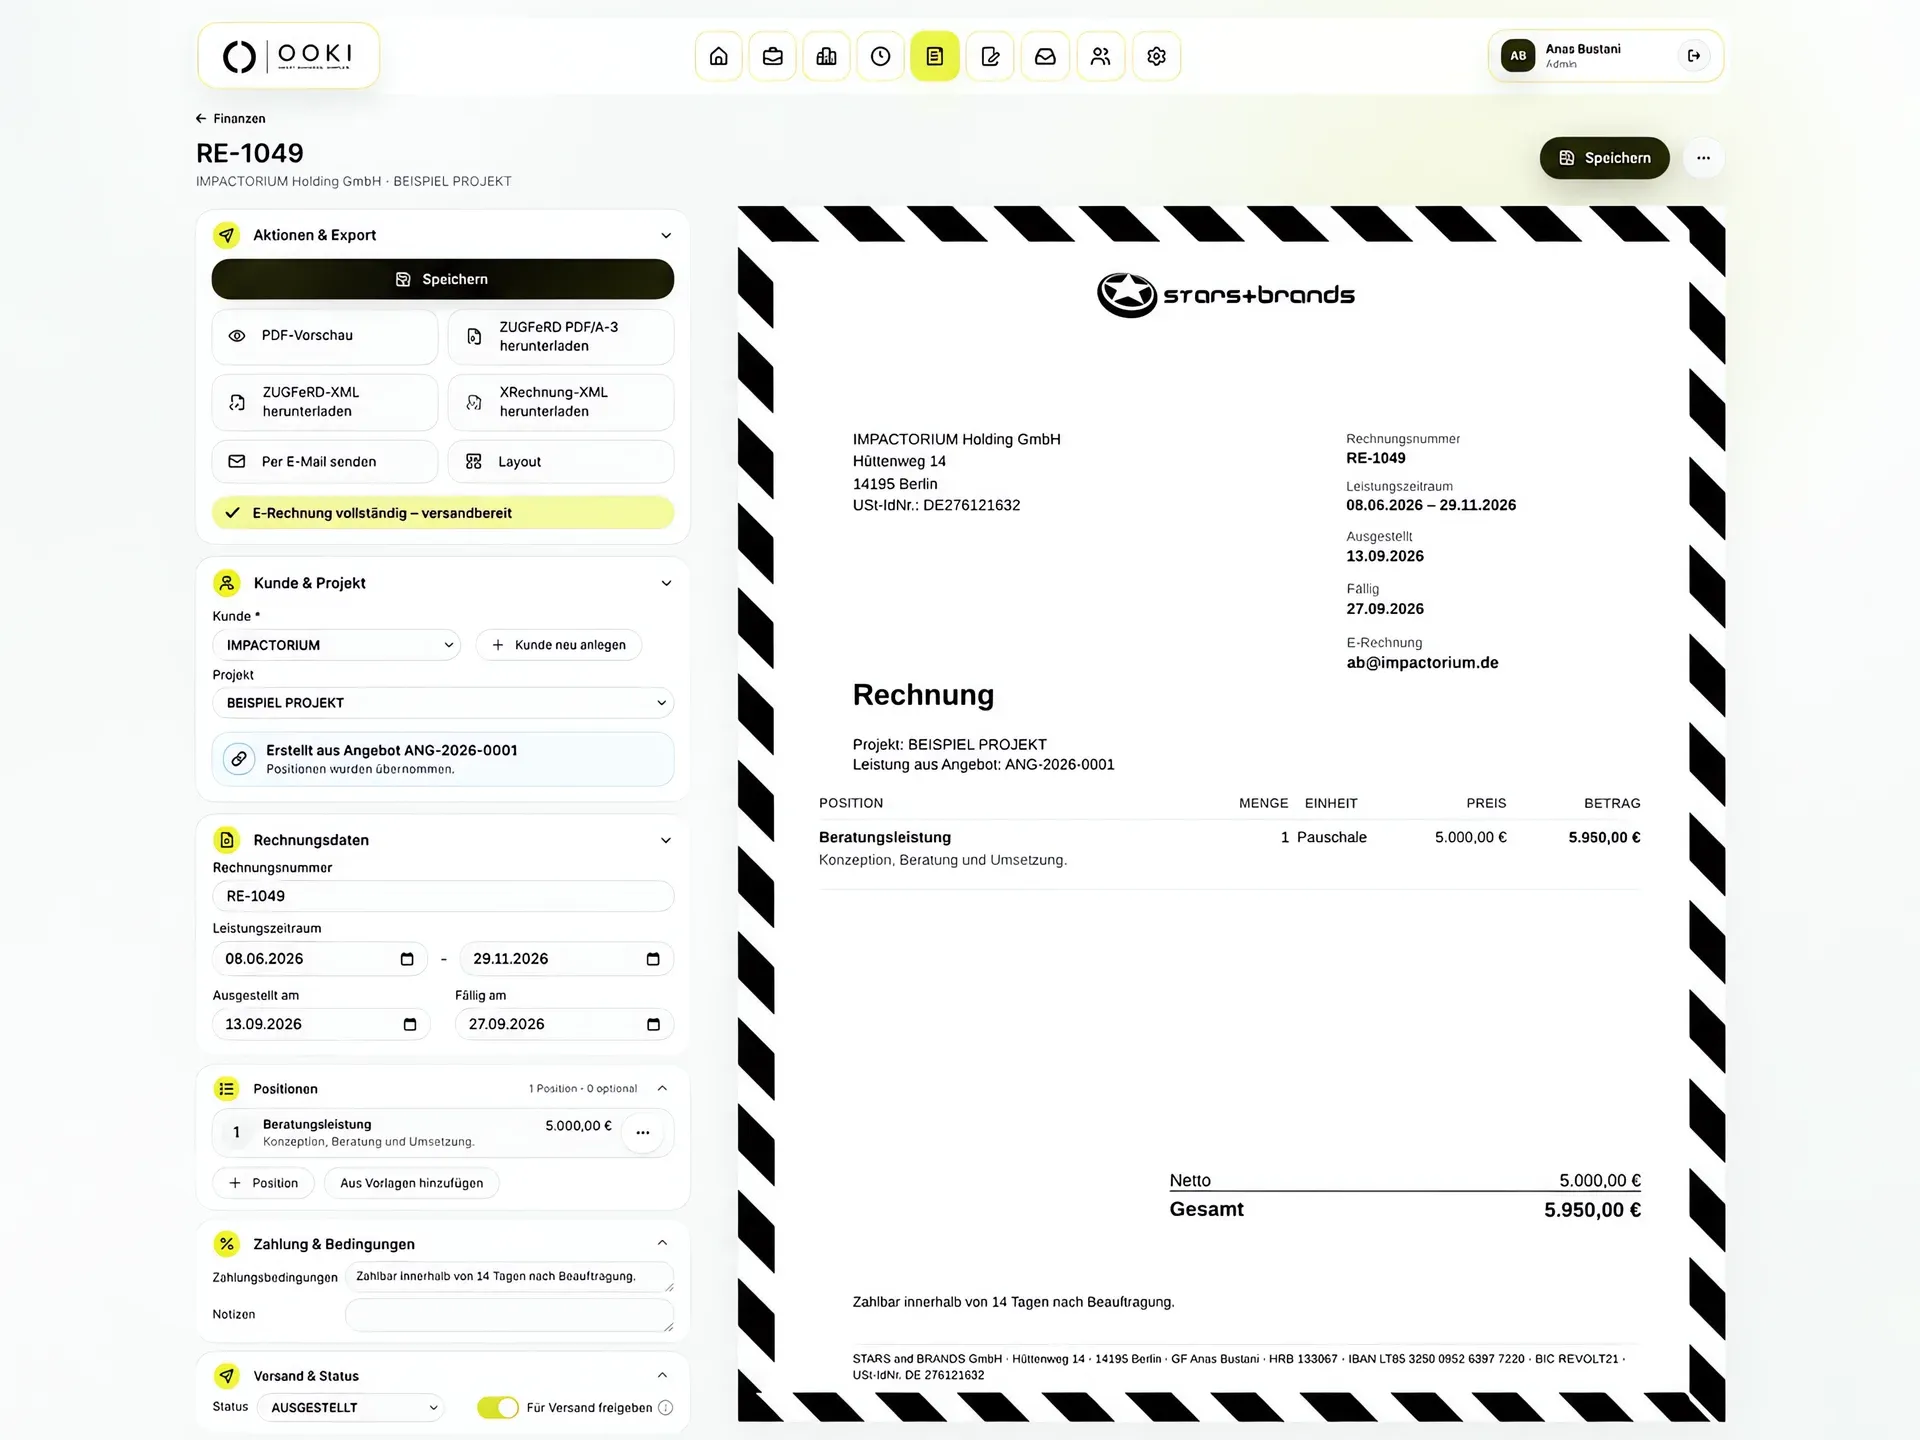Click the Rechnungsnummer field RE-1049
The width and height of the screenshot is (1920, 1440).
coord(443,896)
